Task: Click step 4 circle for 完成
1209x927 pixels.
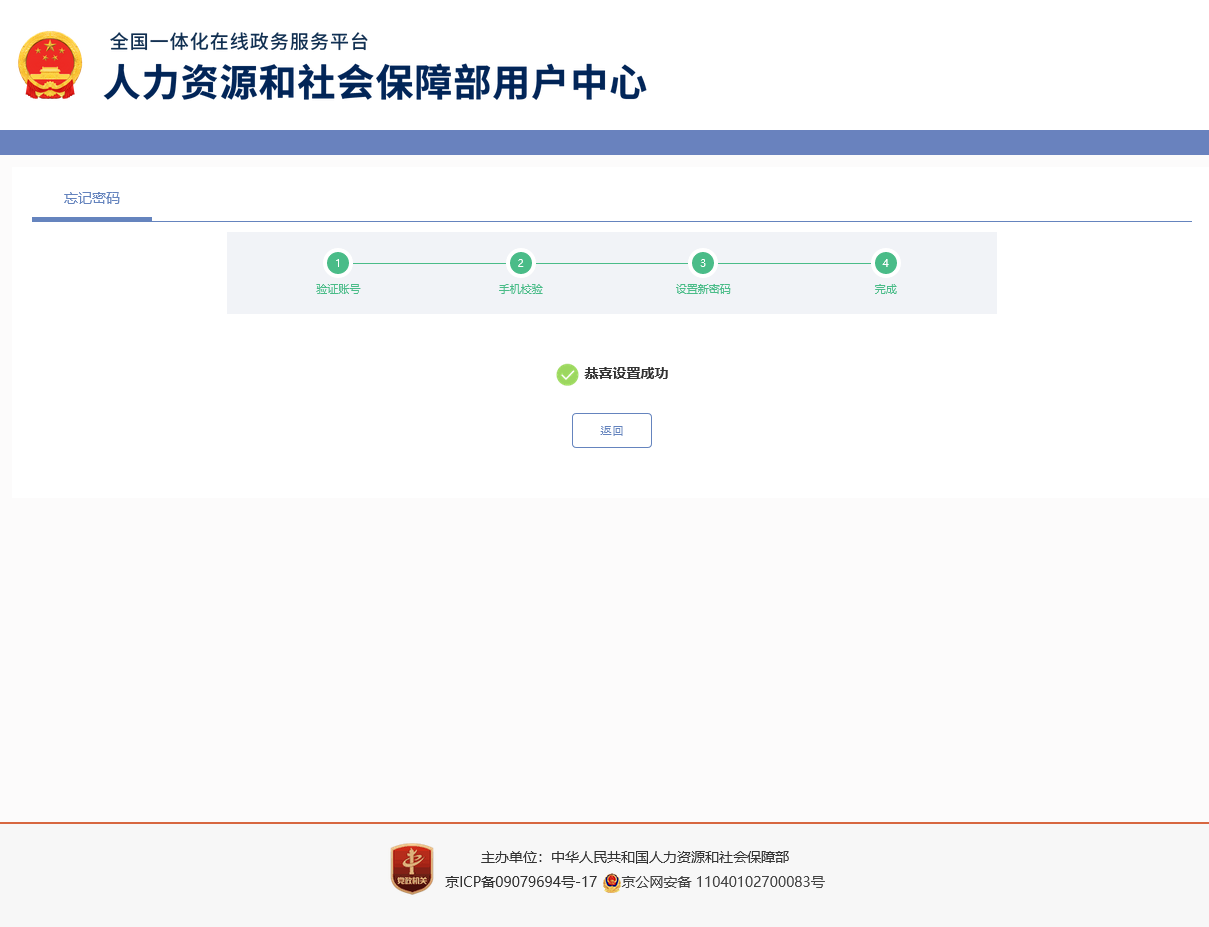Action: 885,263
